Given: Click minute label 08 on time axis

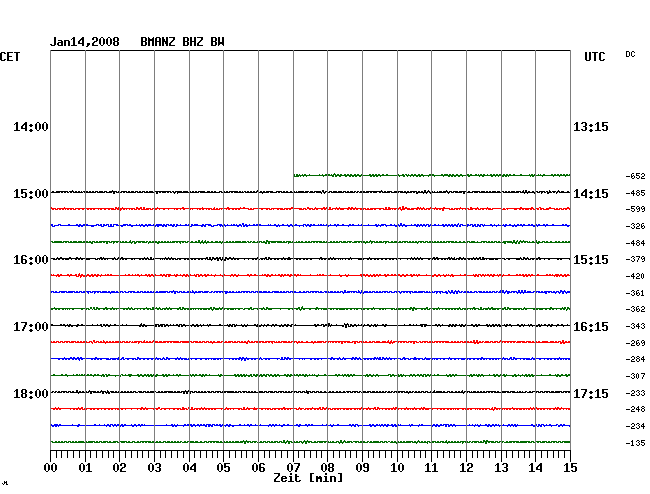Looking at the screenshot, I should pyautogui.click(x=327, y=468).
